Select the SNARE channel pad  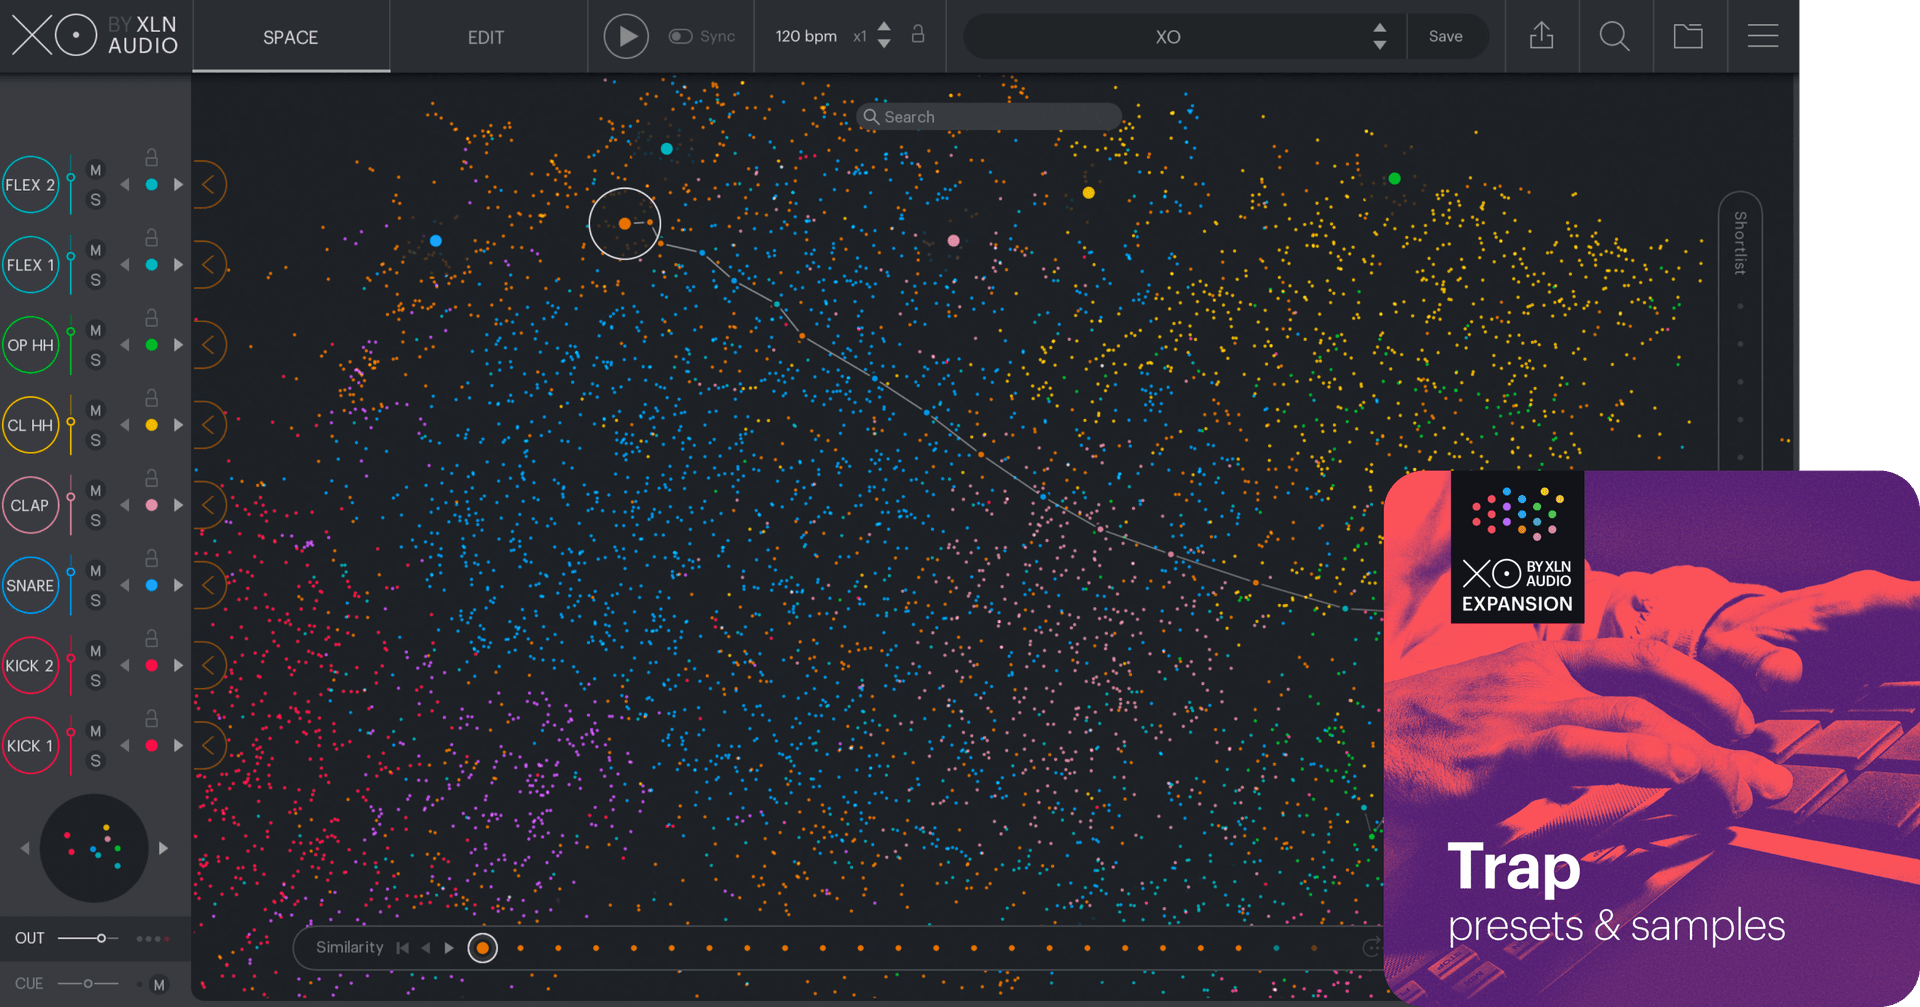point(30,585)
